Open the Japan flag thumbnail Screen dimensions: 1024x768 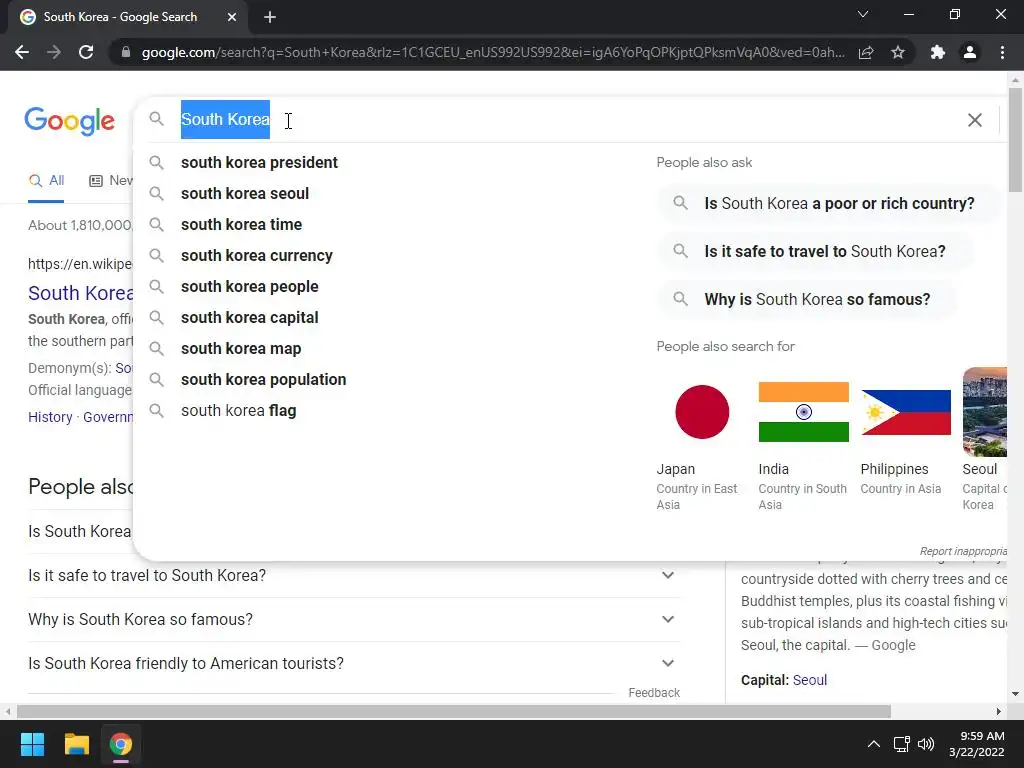coord(702,412)
